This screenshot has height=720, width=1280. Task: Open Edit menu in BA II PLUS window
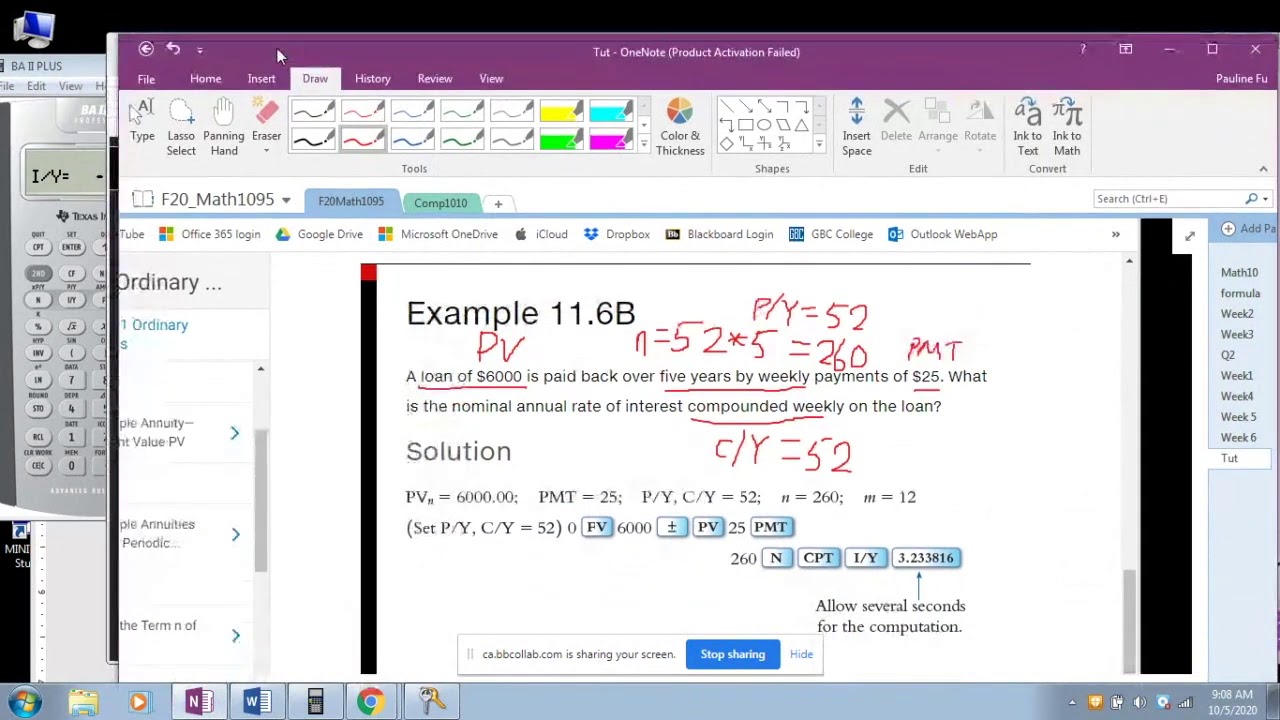coord(36,86)
